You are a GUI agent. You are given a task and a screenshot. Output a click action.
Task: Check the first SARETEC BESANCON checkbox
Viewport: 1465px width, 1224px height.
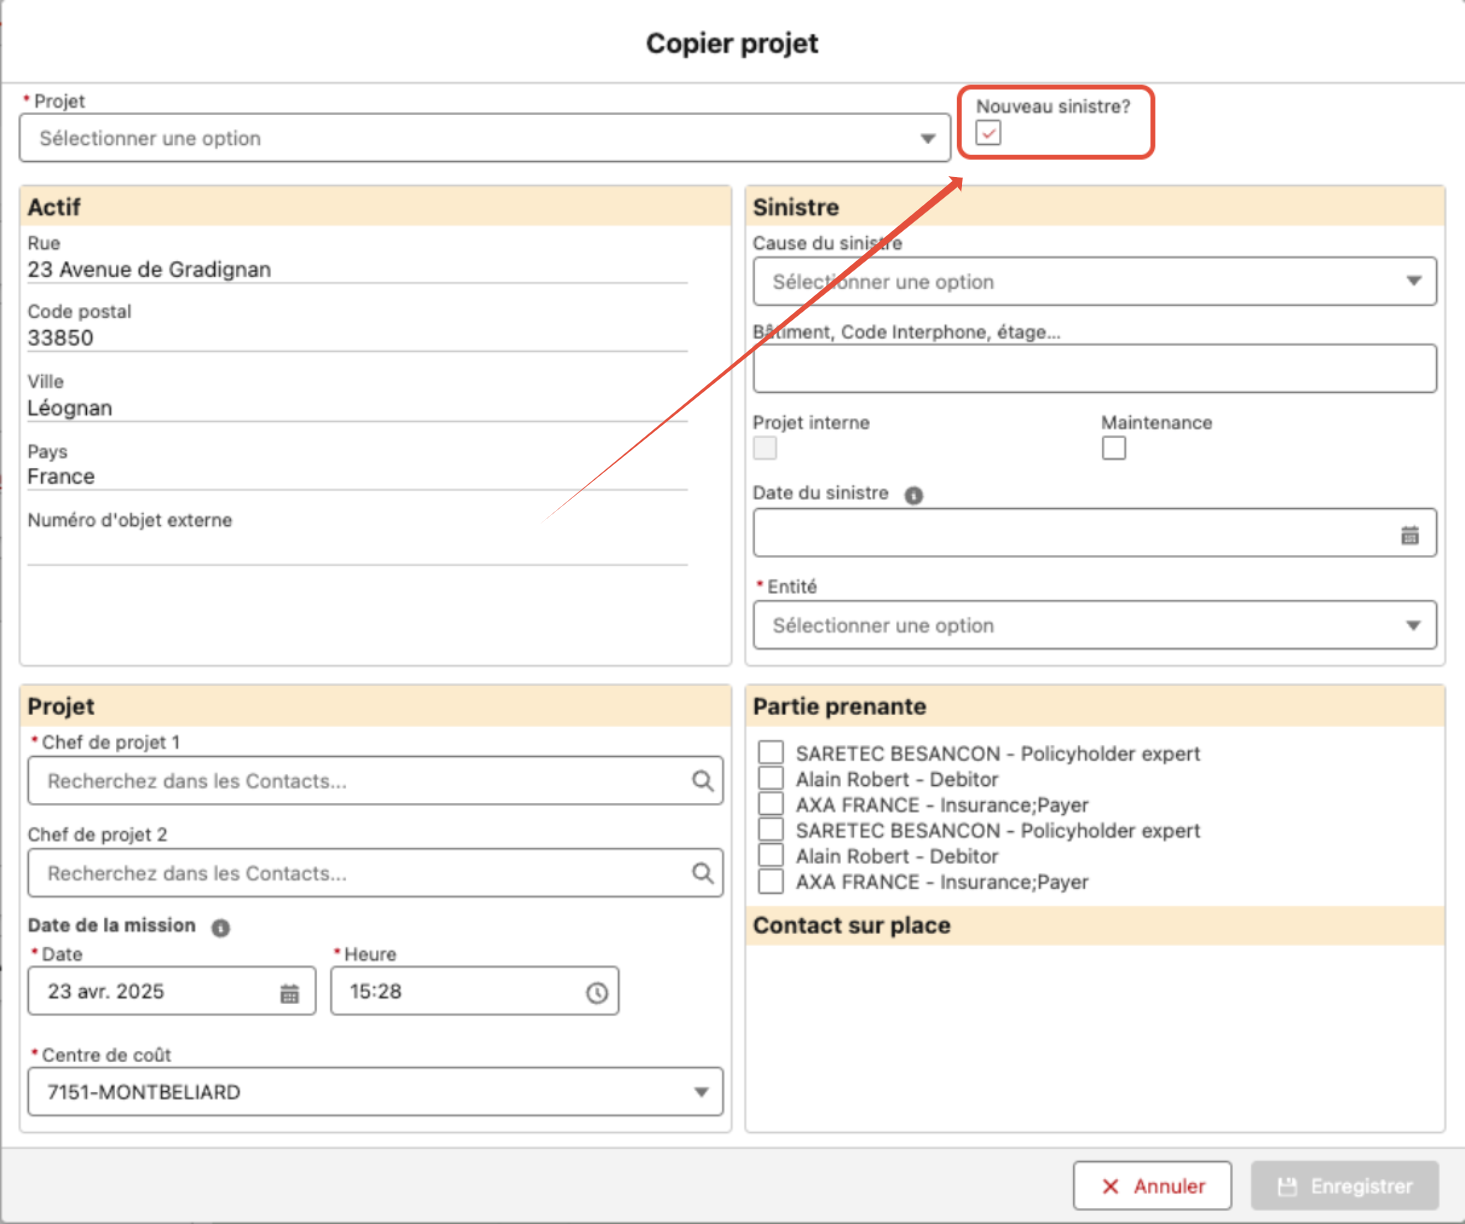[771, 752]
